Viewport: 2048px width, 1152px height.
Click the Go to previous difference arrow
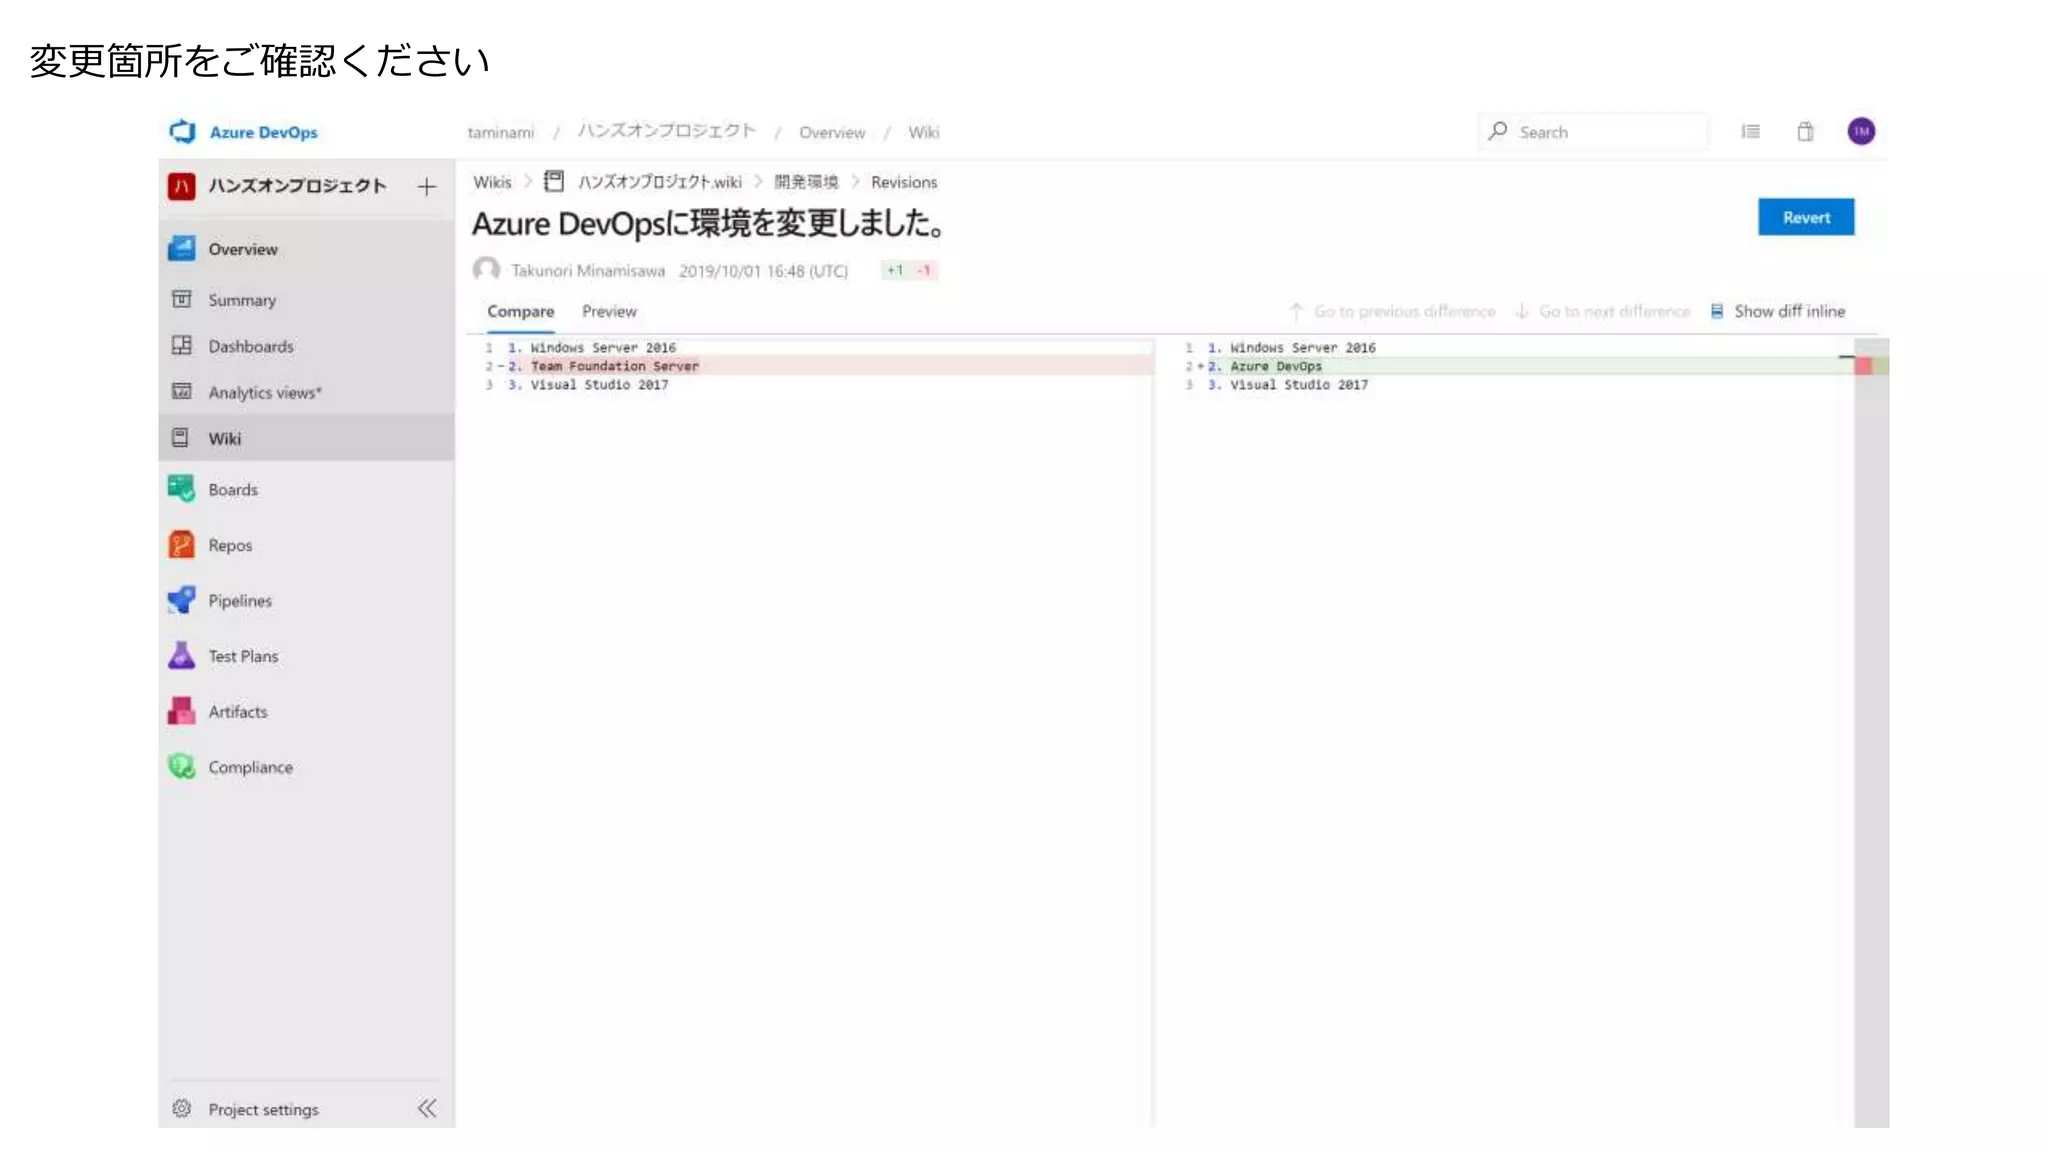[x=1296, y=311]
